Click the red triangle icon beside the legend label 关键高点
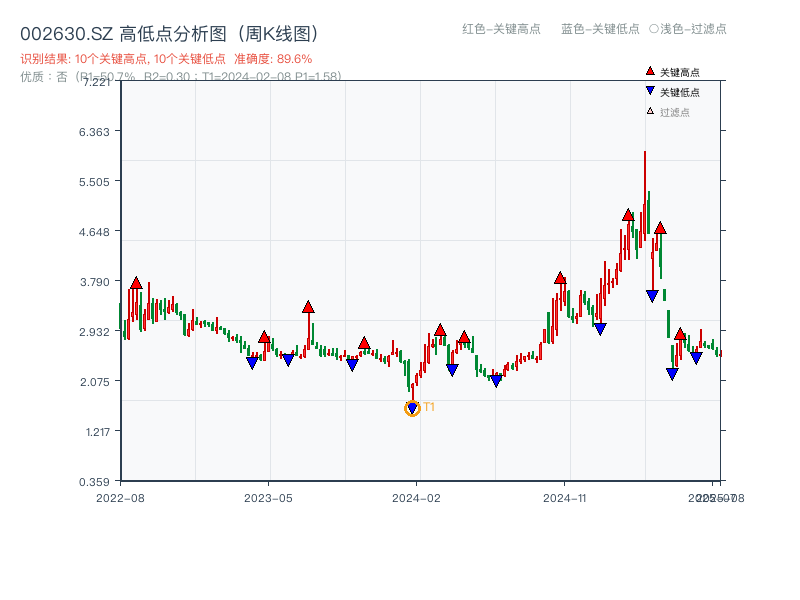 (650, 71)
